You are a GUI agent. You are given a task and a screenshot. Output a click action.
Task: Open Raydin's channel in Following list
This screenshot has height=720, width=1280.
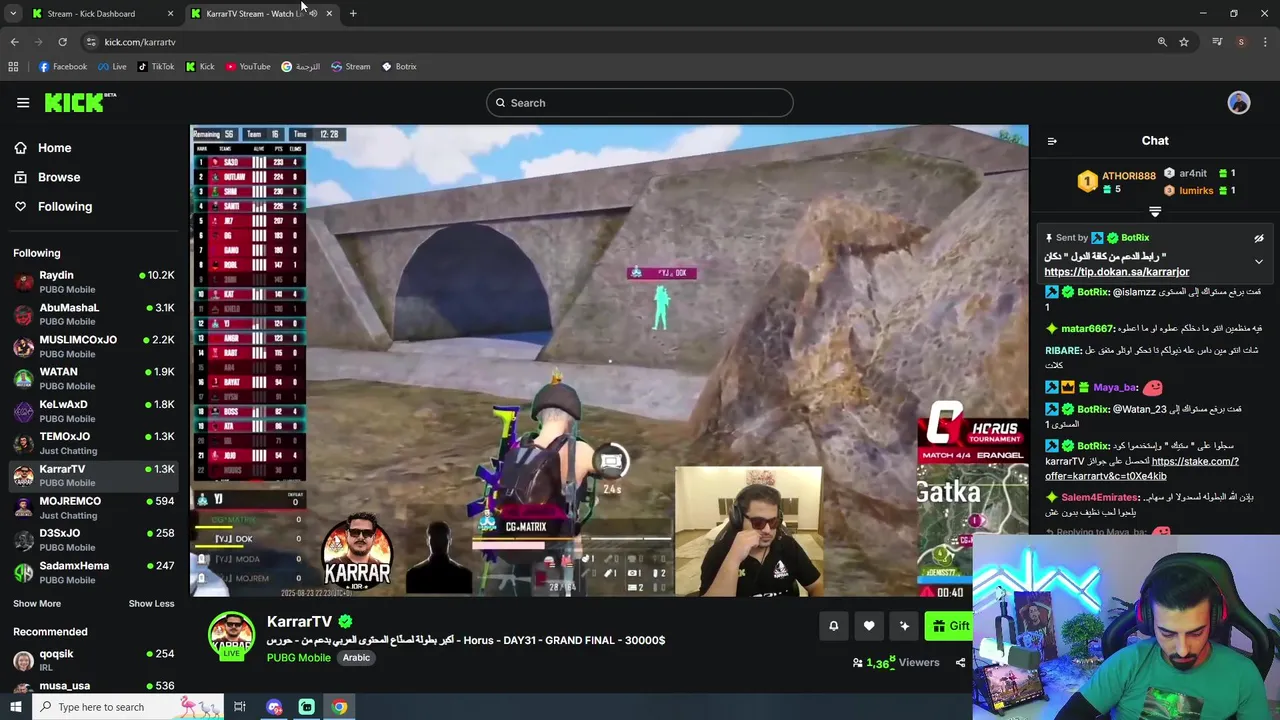tap(94, 282)
